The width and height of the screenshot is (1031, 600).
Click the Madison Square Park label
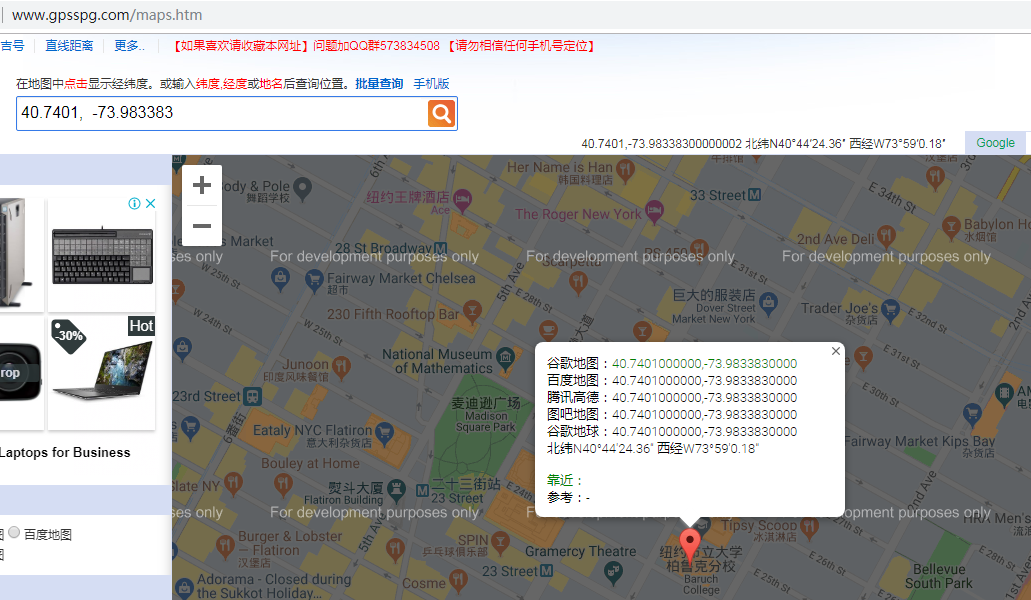(486, 421)
